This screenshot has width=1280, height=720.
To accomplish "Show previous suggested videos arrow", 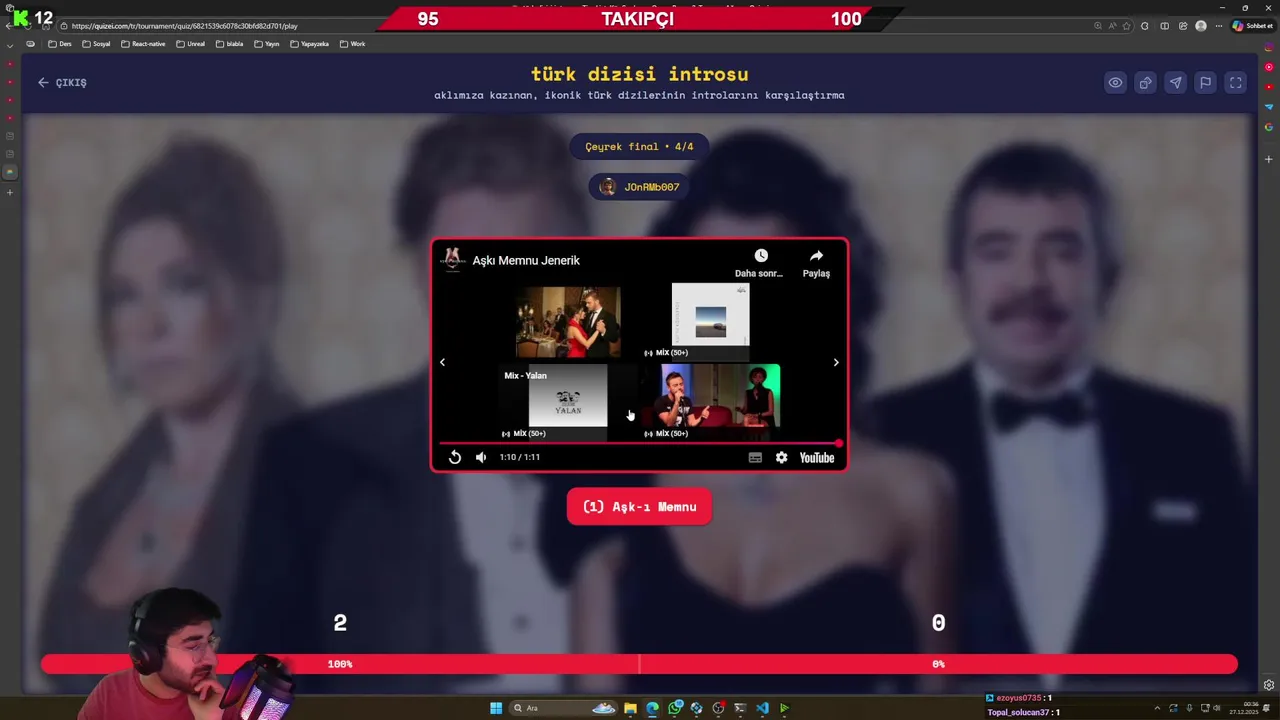I will (442, 362).
